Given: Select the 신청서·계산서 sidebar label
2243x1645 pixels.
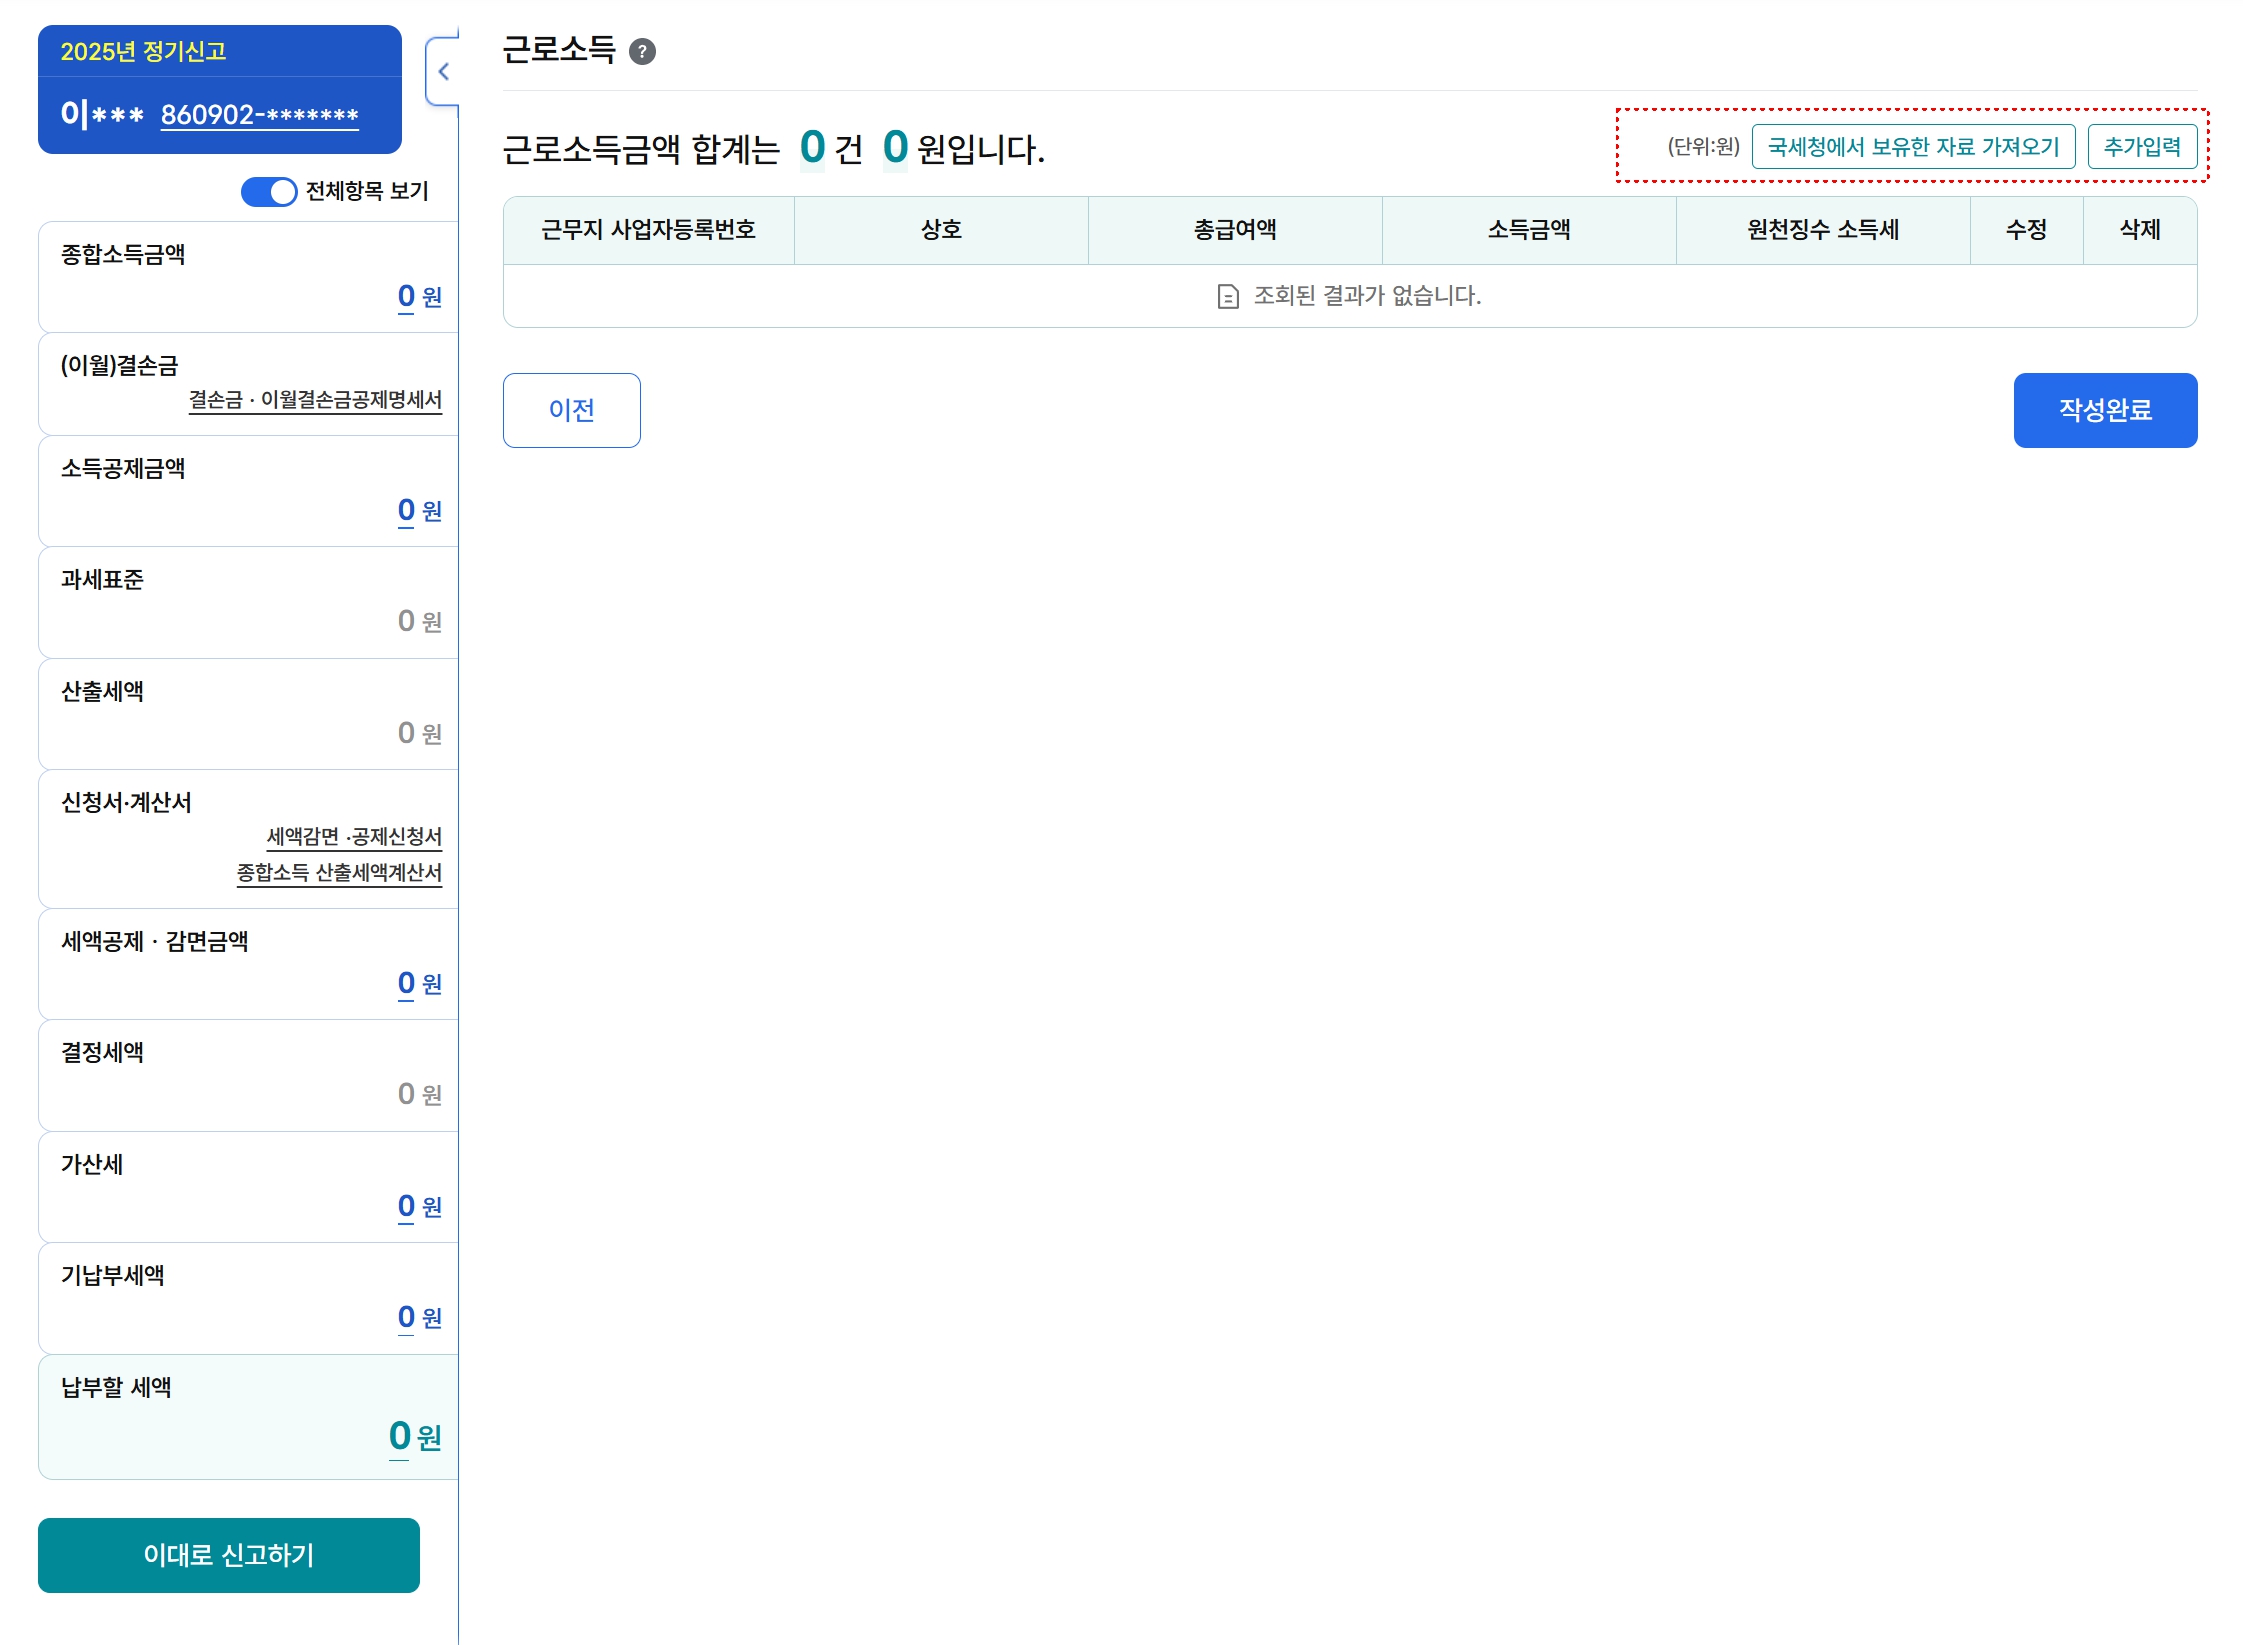Looking at the screenshot, I should 126,802.
